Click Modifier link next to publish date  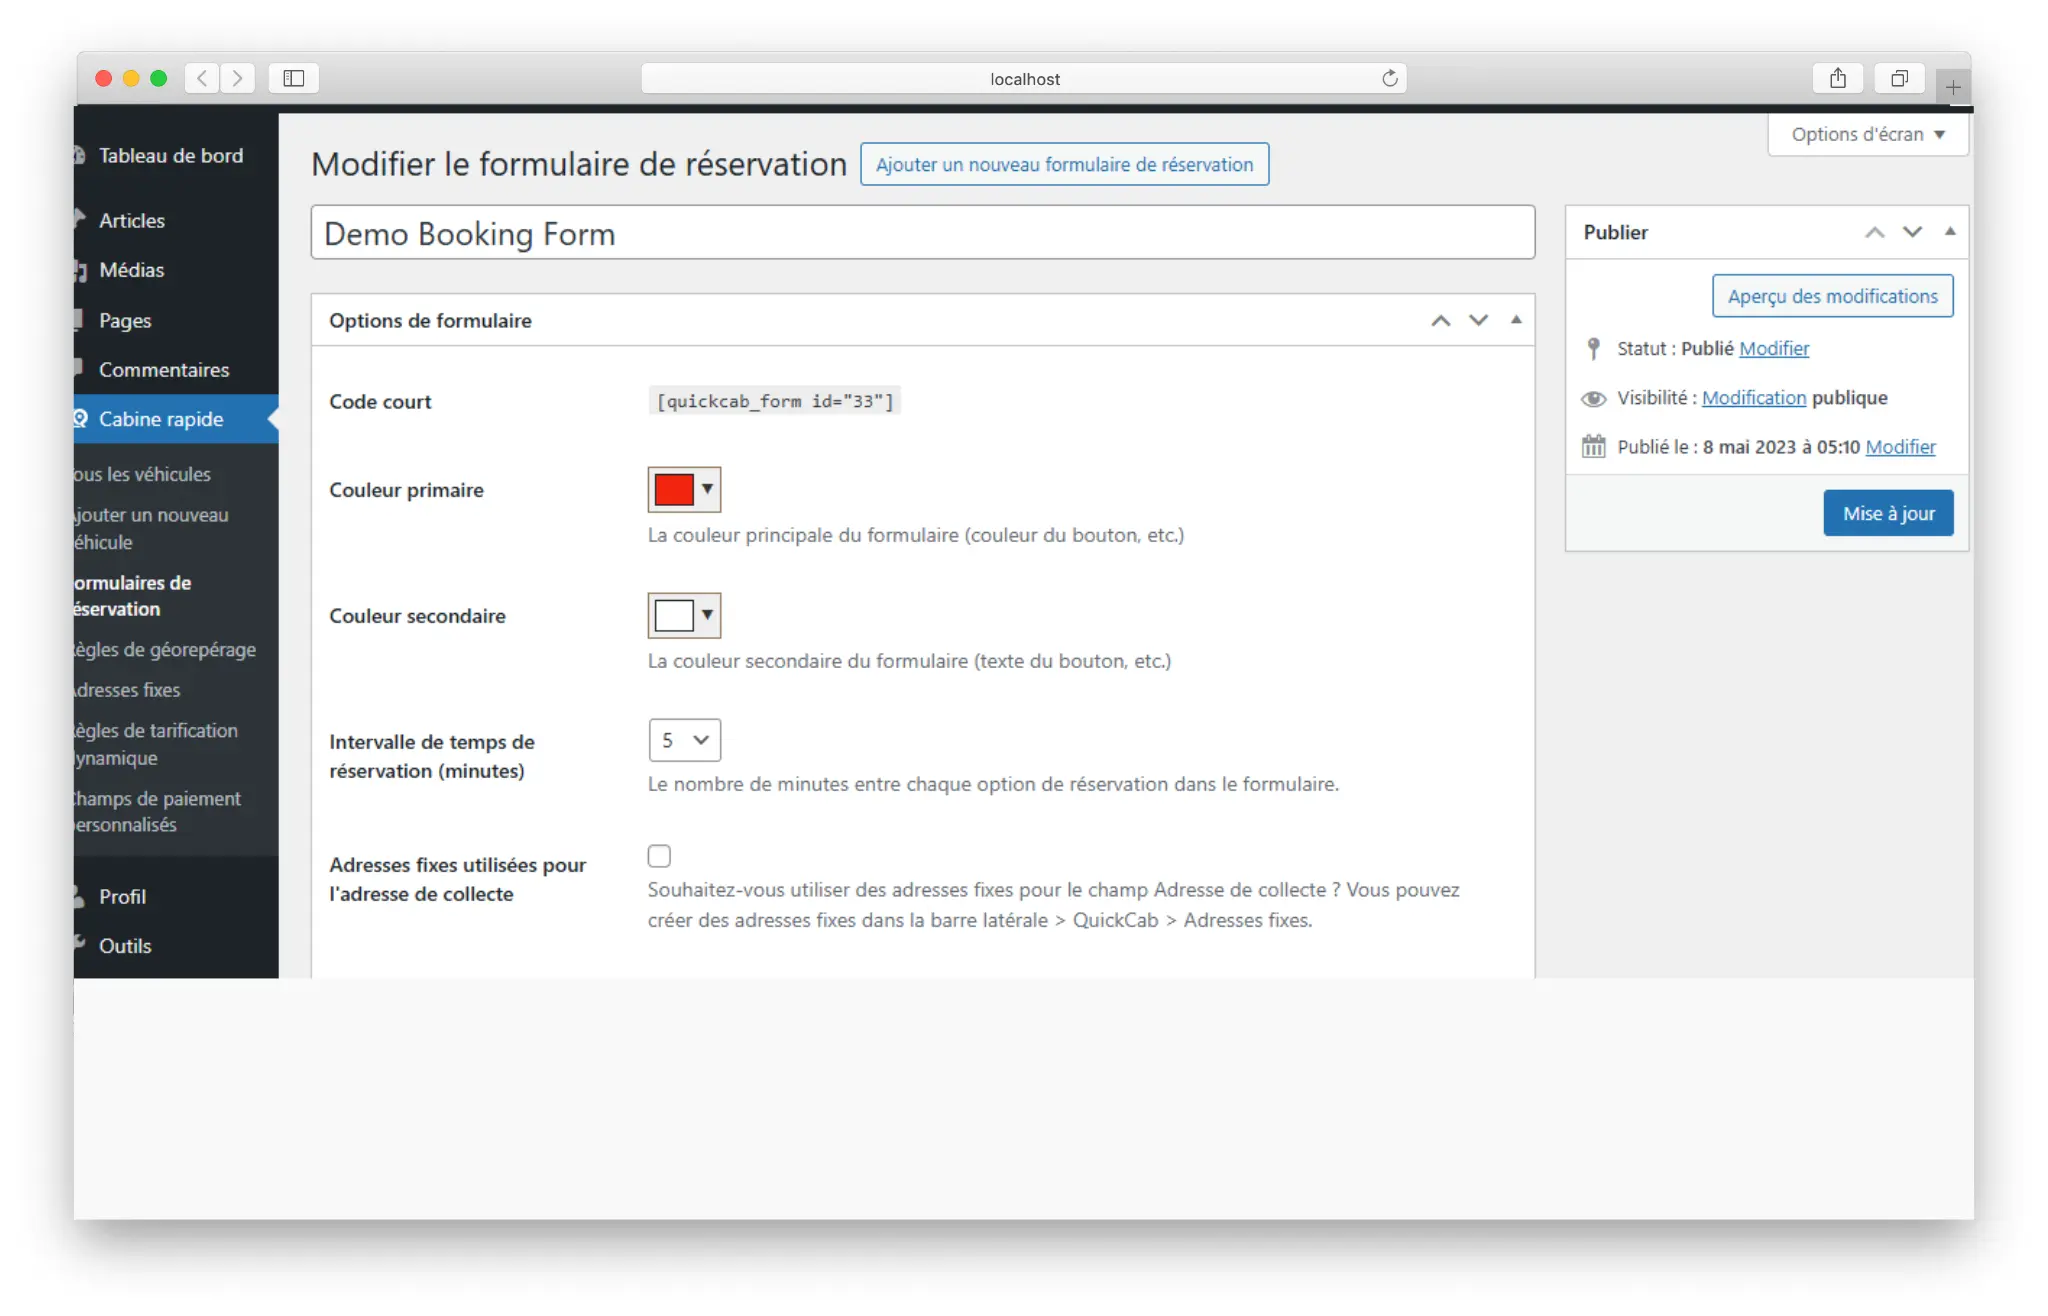(x=1900, y=447)
